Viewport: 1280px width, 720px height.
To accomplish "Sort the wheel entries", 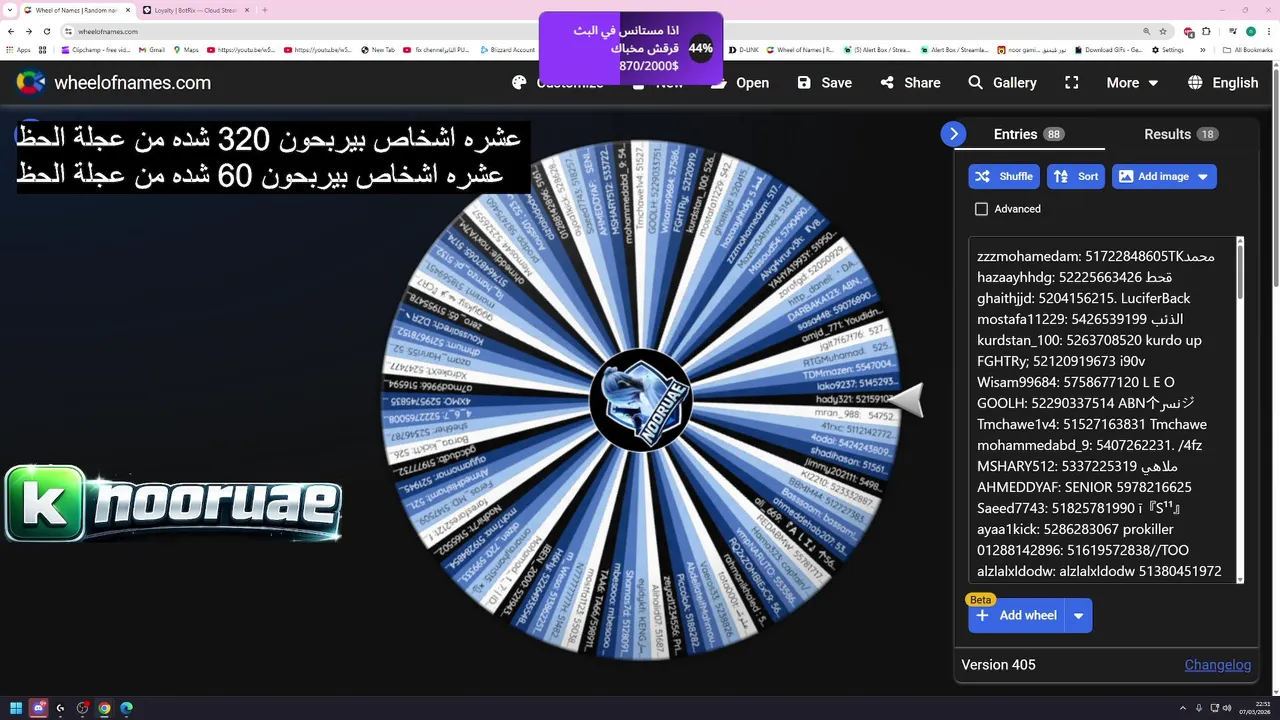I will [1076, 177].
